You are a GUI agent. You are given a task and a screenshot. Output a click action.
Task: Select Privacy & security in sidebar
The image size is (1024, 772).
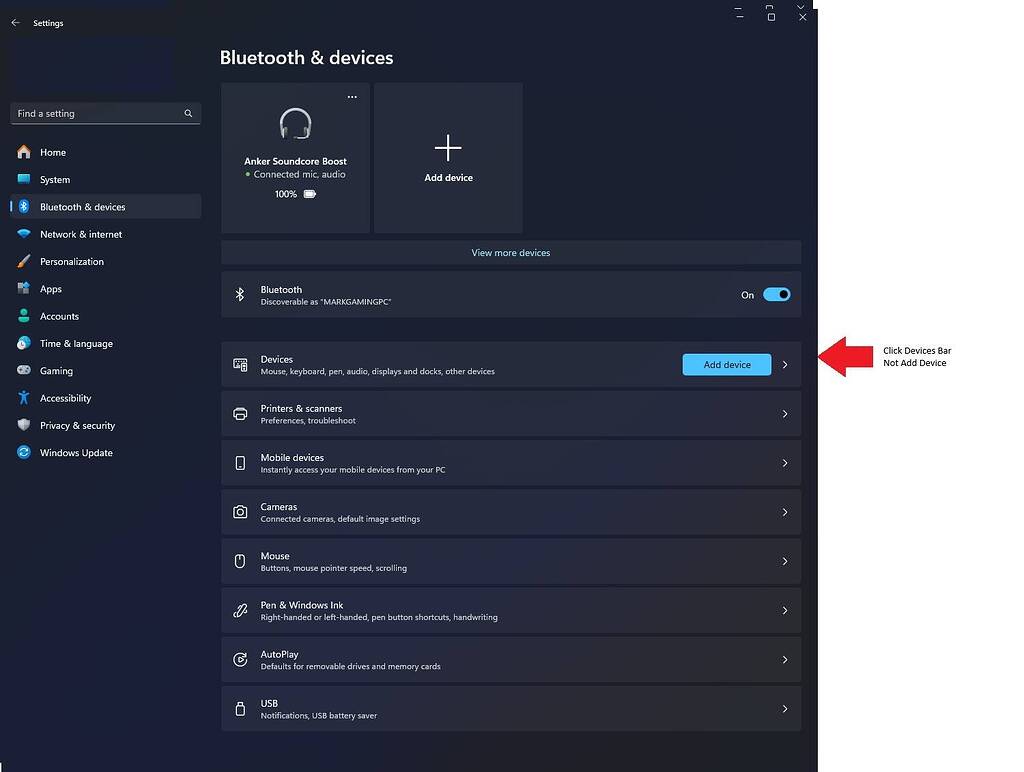click(x=106, y=425)
